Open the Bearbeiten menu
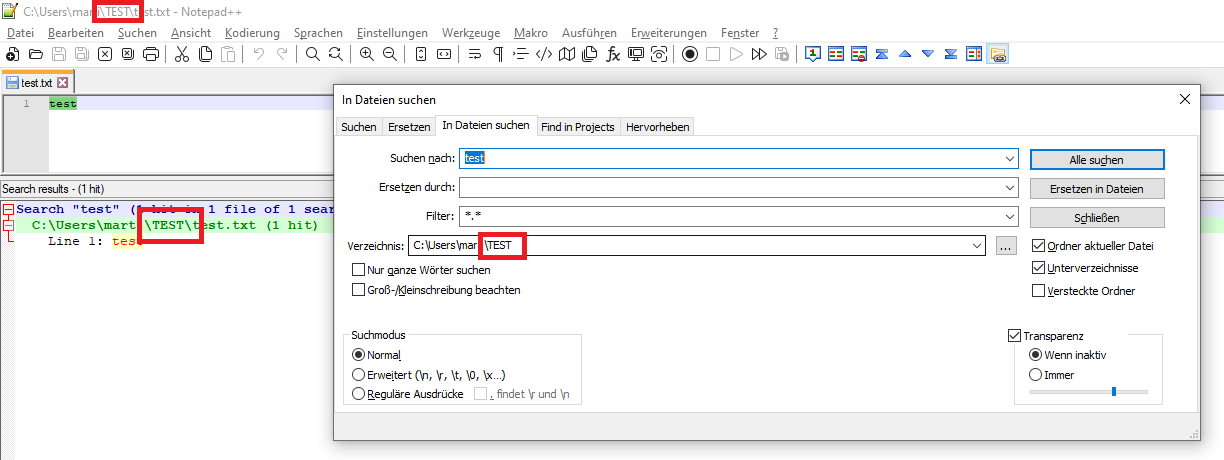This screenshot has width=1224, height=460. (x=76, y=33)
